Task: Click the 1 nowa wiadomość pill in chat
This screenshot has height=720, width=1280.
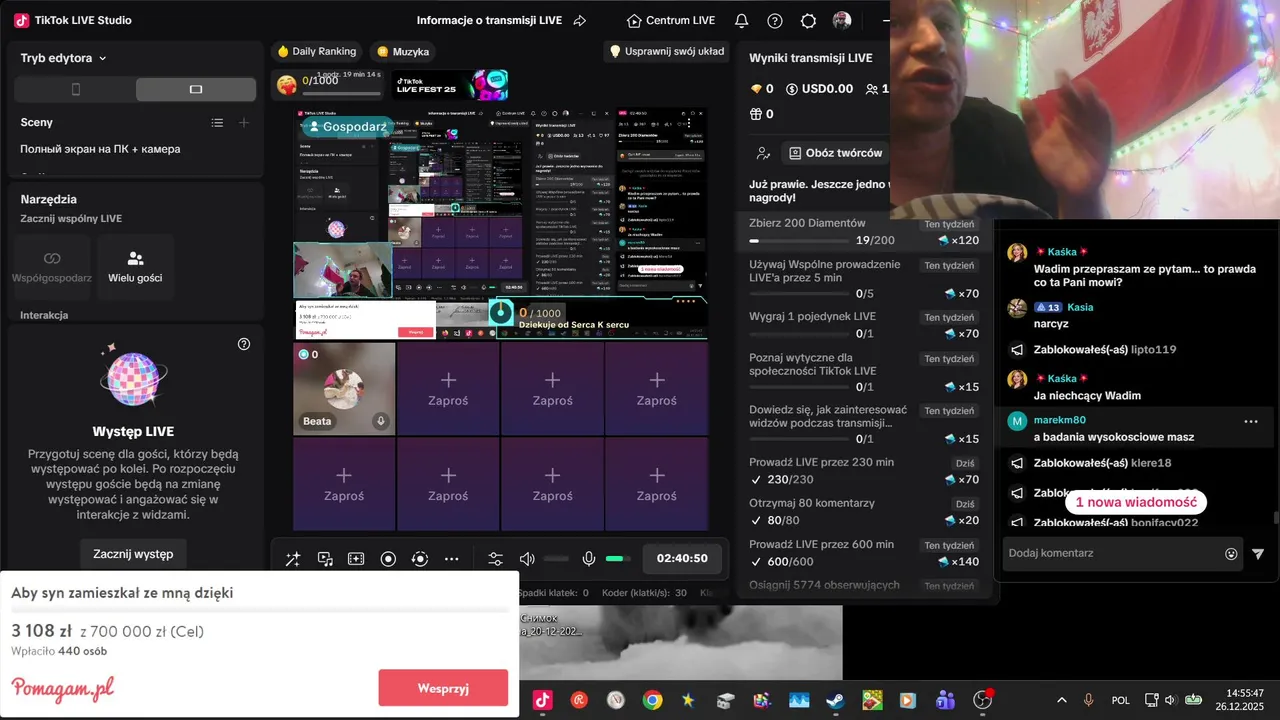Action: click(1136, 502)
